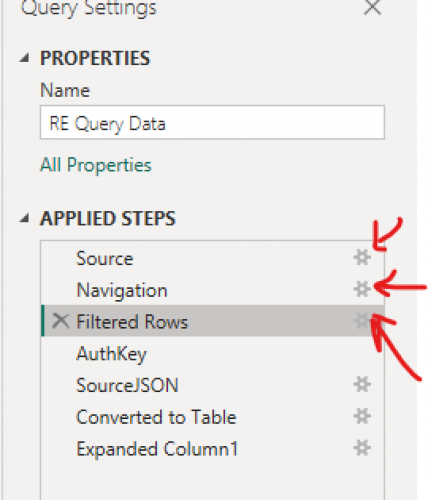Open settings gear for Source step

tap(362, 258)
